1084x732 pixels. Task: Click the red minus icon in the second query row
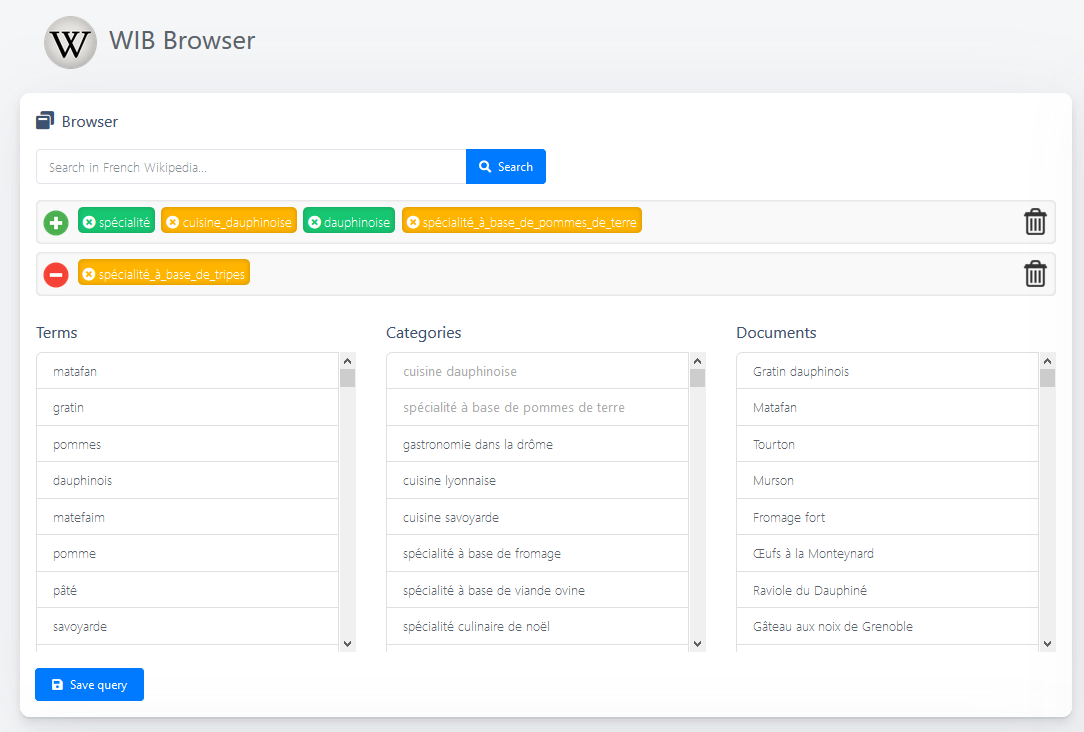(x=56, y=274)
